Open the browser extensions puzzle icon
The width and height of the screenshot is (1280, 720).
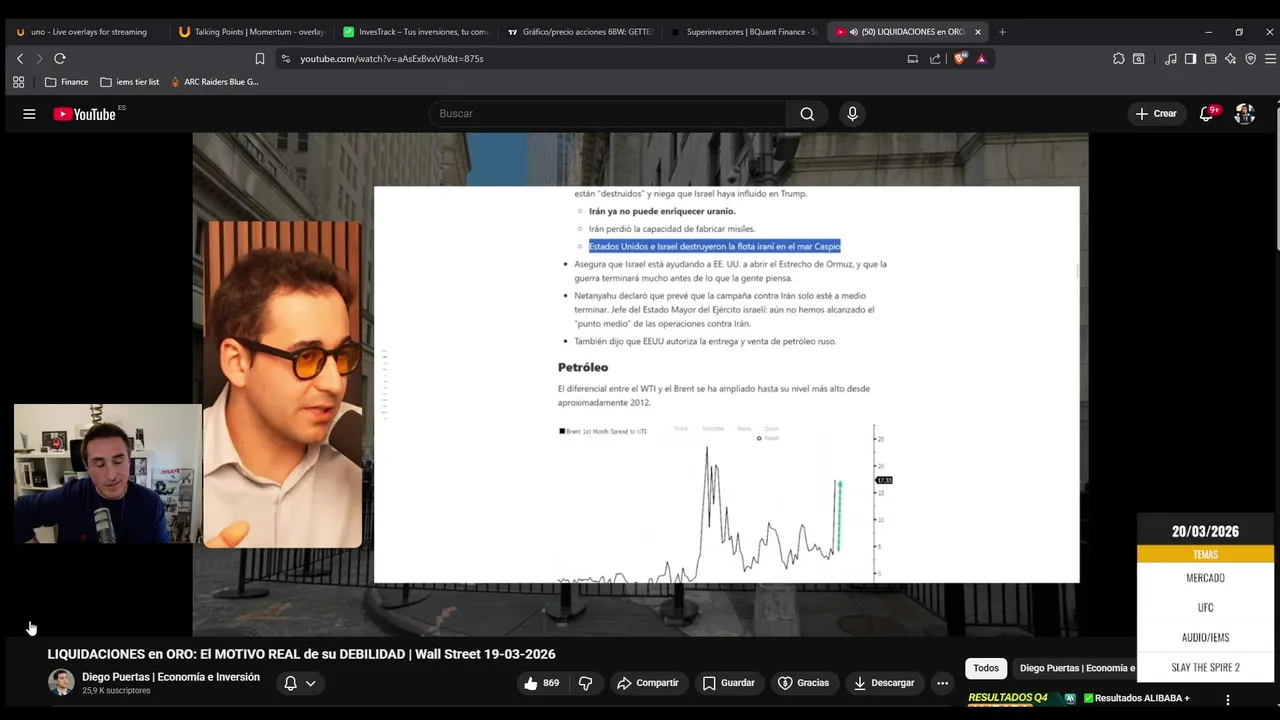1118,59
